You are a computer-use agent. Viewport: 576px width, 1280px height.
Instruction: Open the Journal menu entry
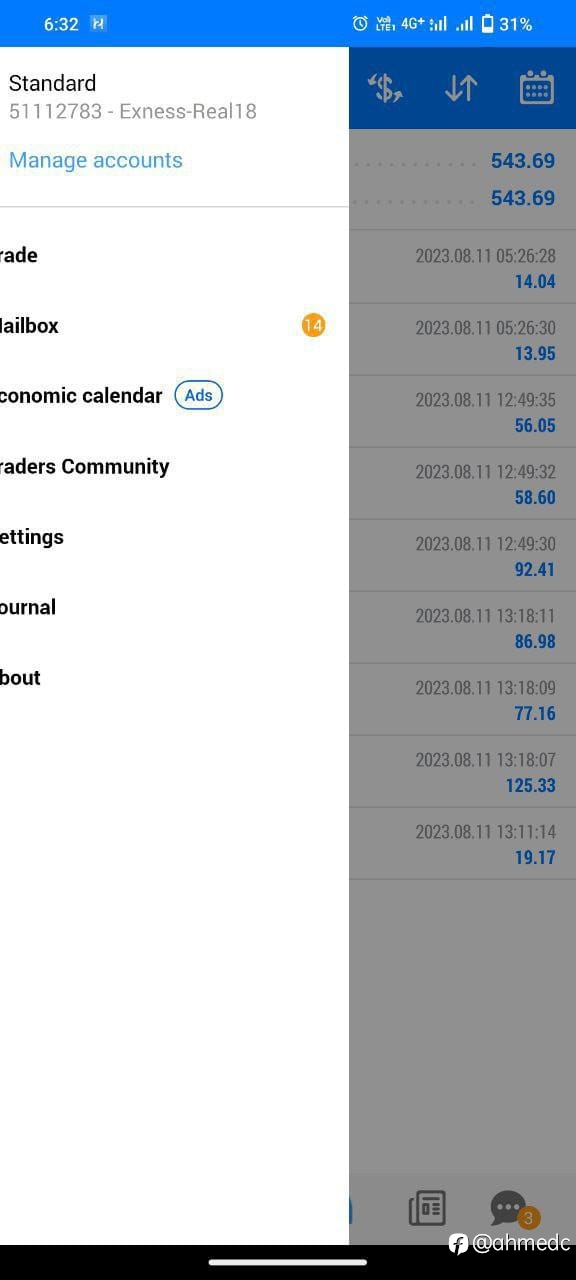click(x=174, y=607)
